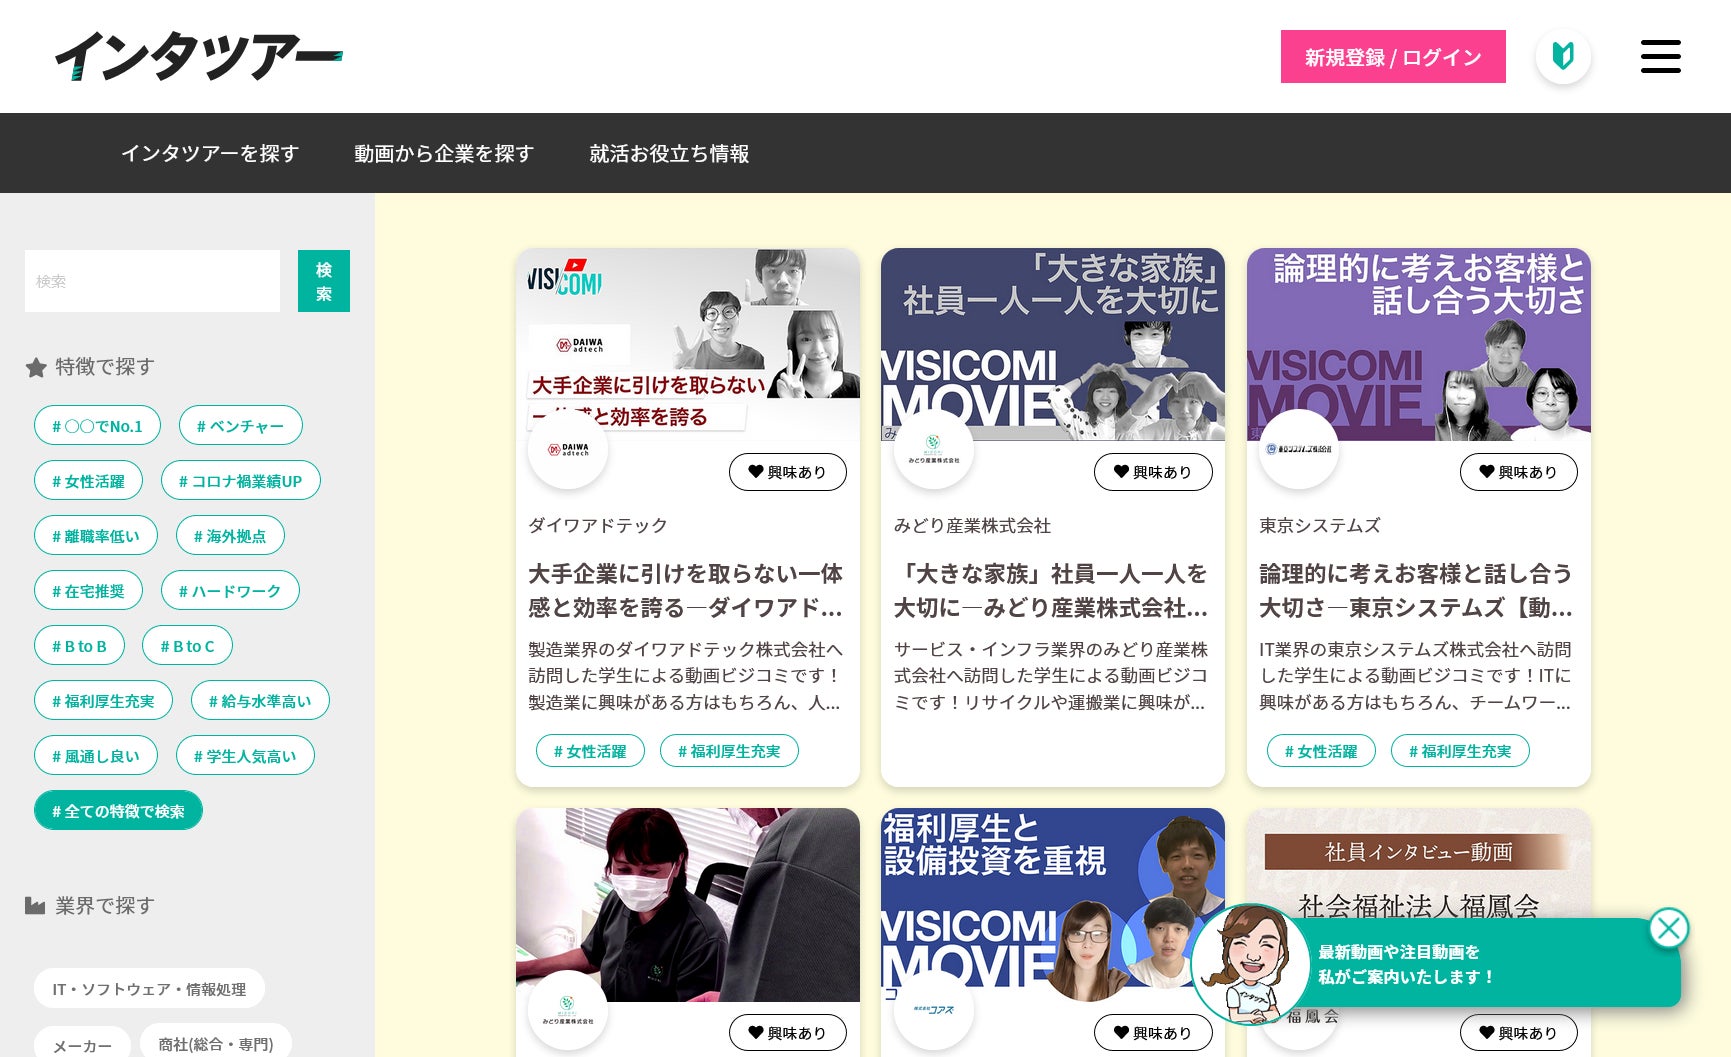Select the # B to B tag
This screenshot has width=1731, height=1057.
coord(79,645)
